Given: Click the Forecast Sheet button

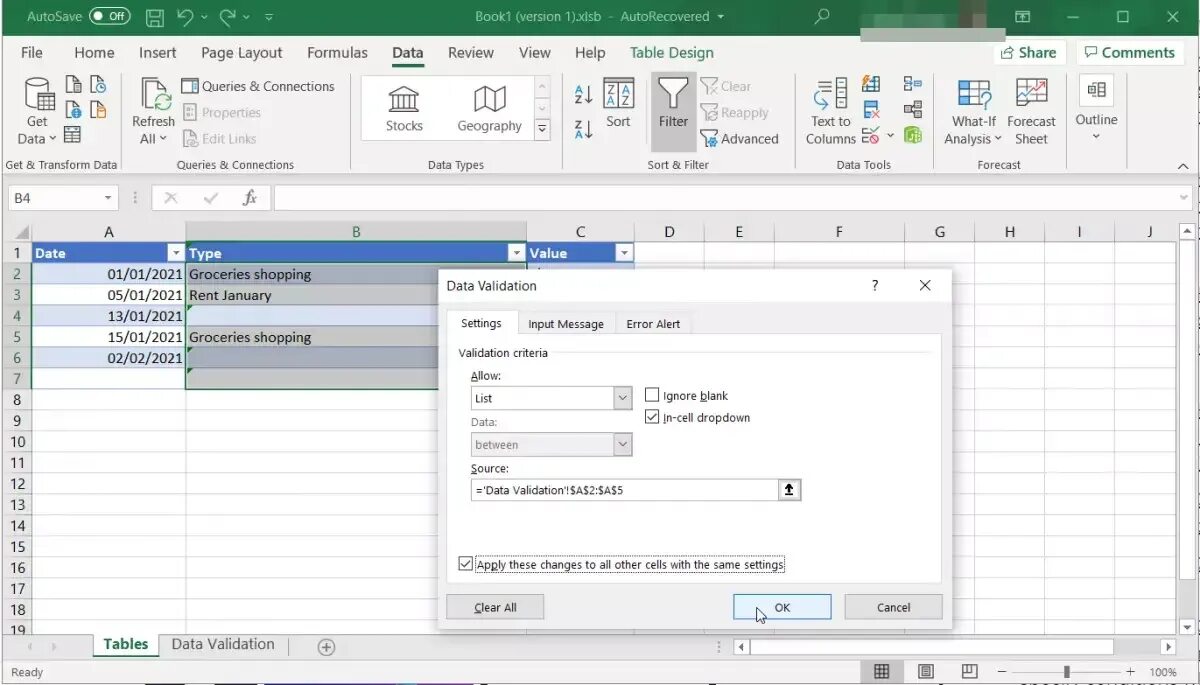Looking at the screenshot, I should 1031,111.
